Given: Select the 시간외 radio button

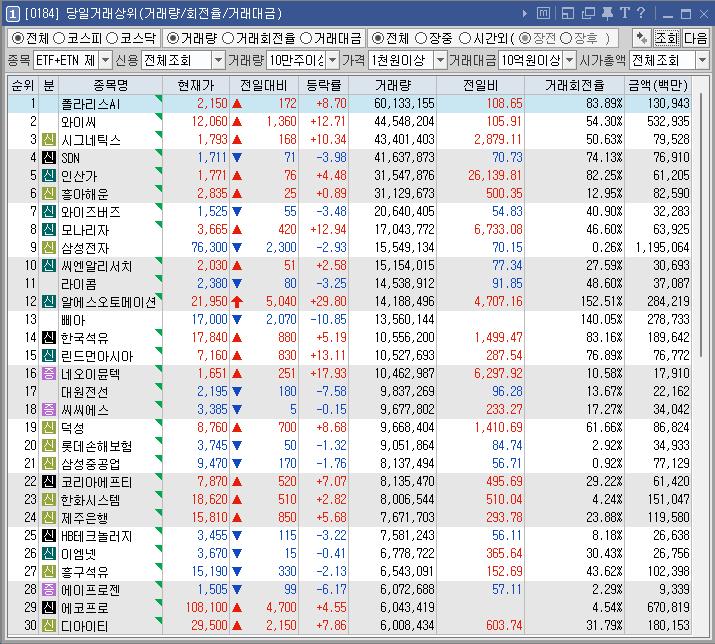Looking at the screenshot, I should pyautogui.click(x=465, y=38).
